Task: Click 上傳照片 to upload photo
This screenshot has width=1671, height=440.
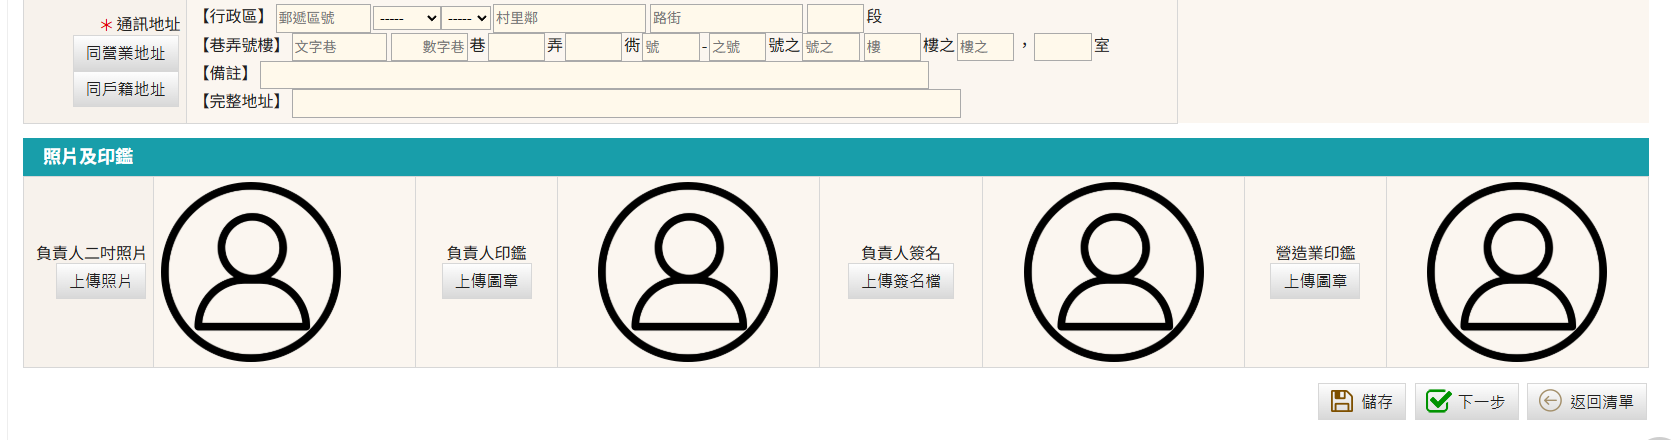Action: point(101,281)
